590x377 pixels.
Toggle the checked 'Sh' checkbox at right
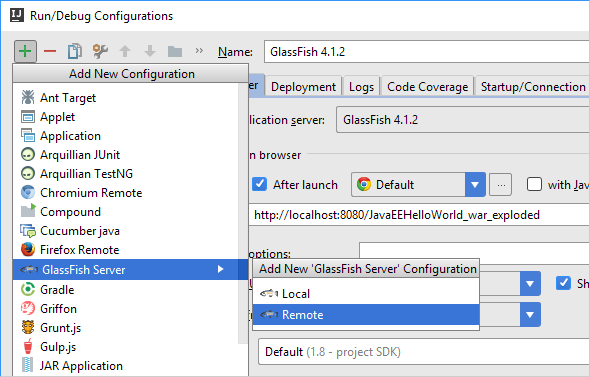(x=563, y=283)
